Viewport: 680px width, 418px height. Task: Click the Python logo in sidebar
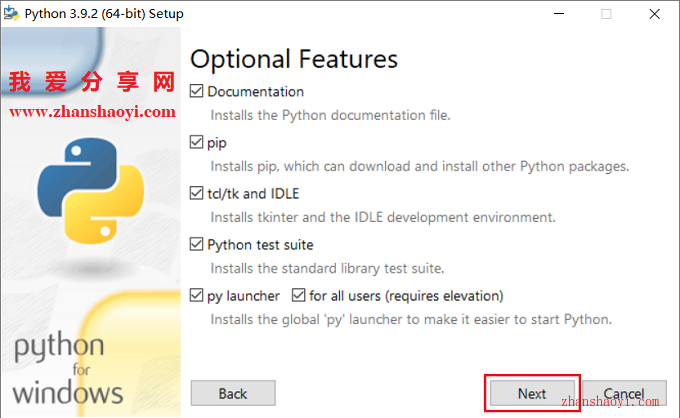click(91, 191)
